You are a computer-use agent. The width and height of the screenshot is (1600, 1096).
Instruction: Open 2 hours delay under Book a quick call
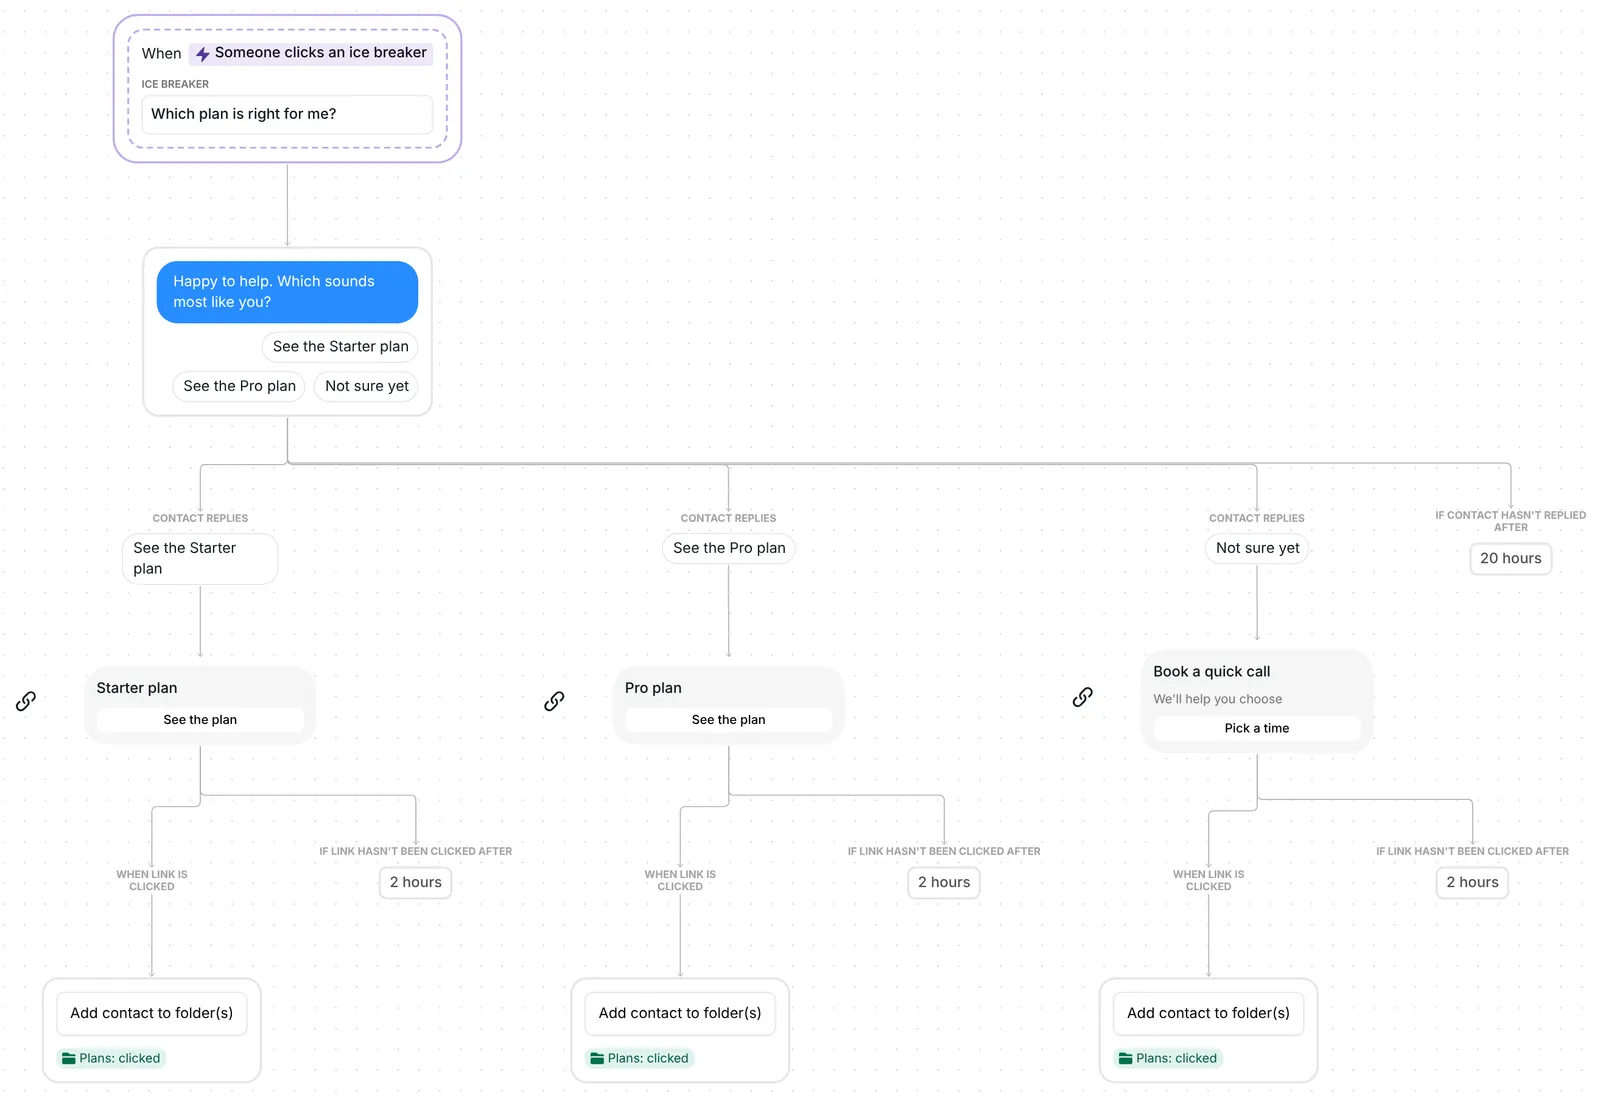[x=1472, y=882]
